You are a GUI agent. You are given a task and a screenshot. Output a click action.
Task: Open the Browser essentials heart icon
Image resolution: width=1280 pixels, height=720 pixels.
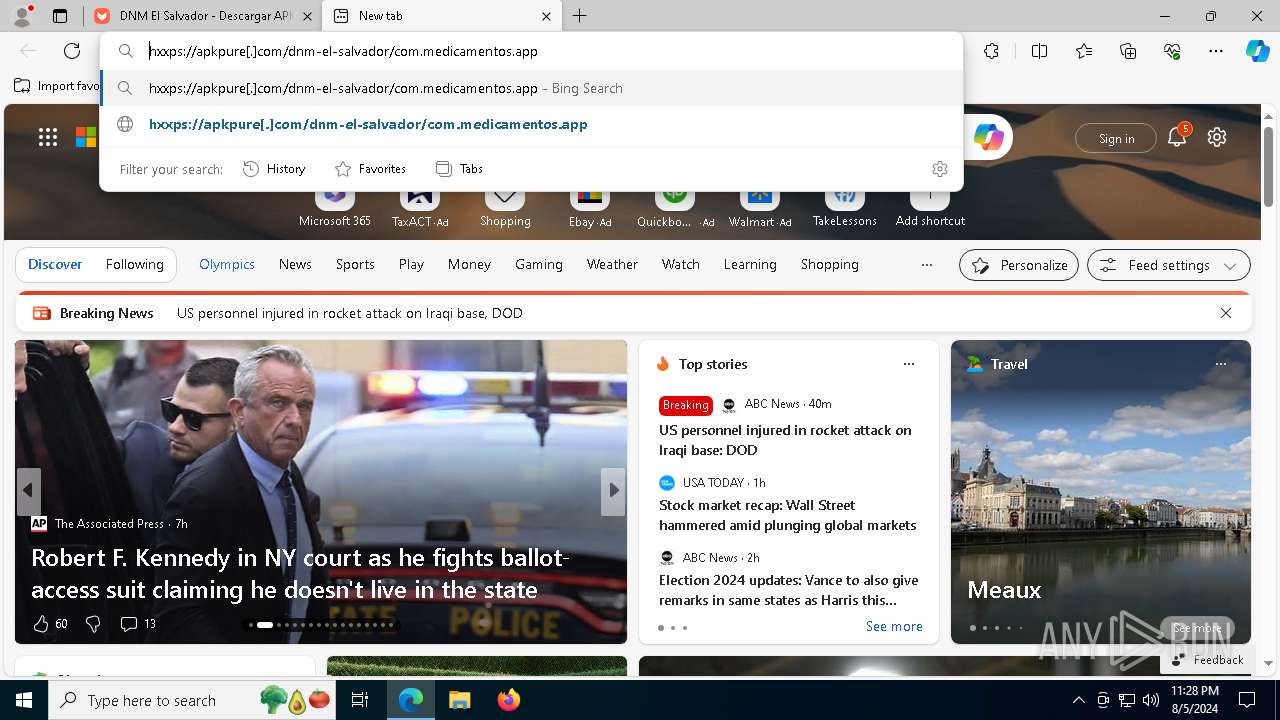click(x=1172, y=51)
